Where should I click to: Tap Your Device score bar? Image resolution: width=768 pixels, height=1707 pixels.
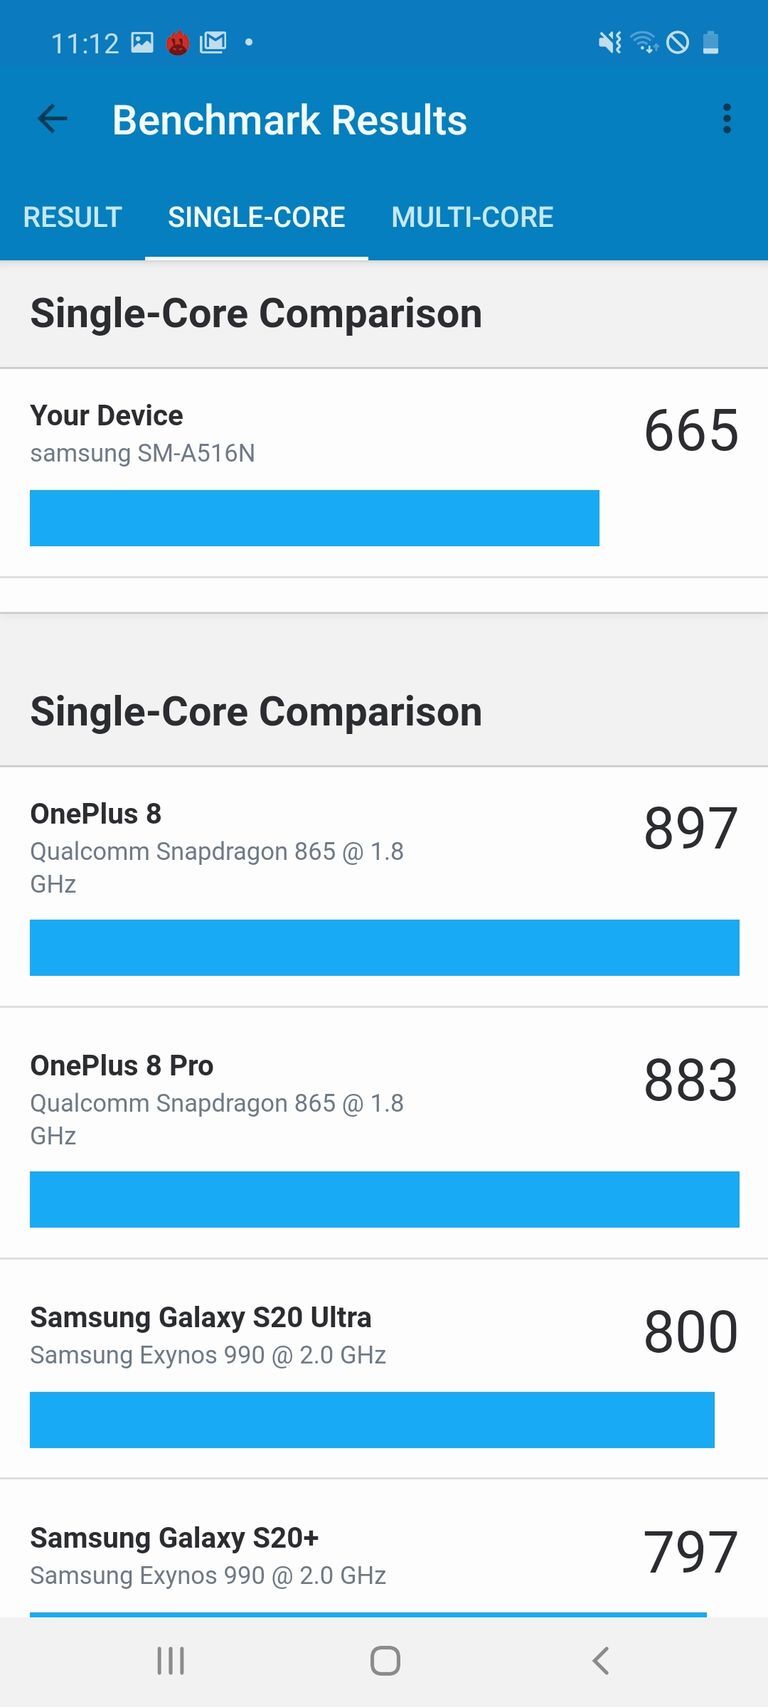click(x=314, y=518)
